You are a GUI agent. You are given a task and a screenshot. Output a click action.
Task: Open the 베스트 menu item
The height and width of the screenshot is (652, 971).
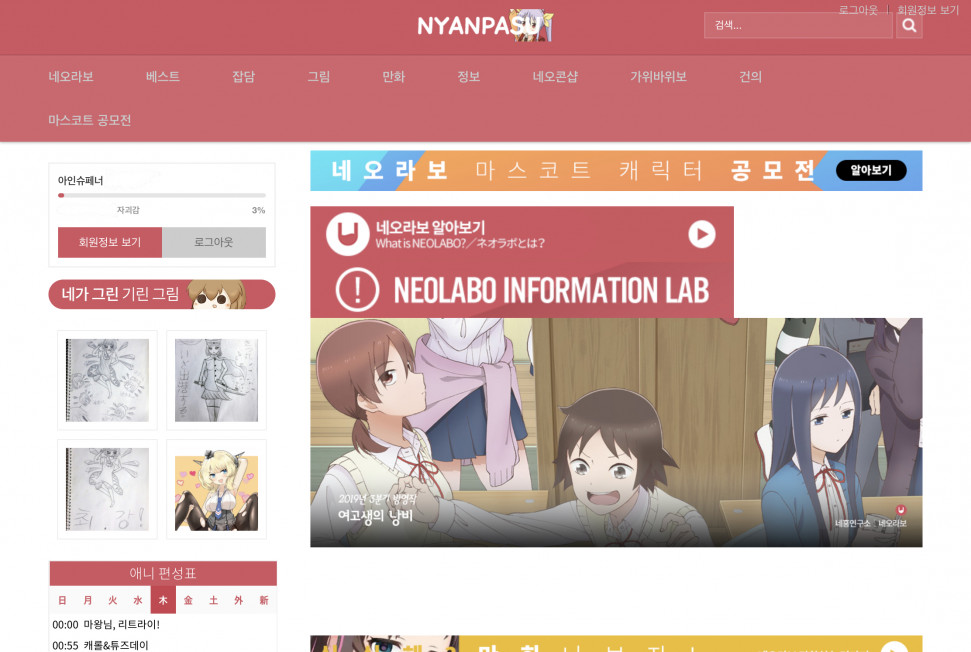(x=163, y=77)
